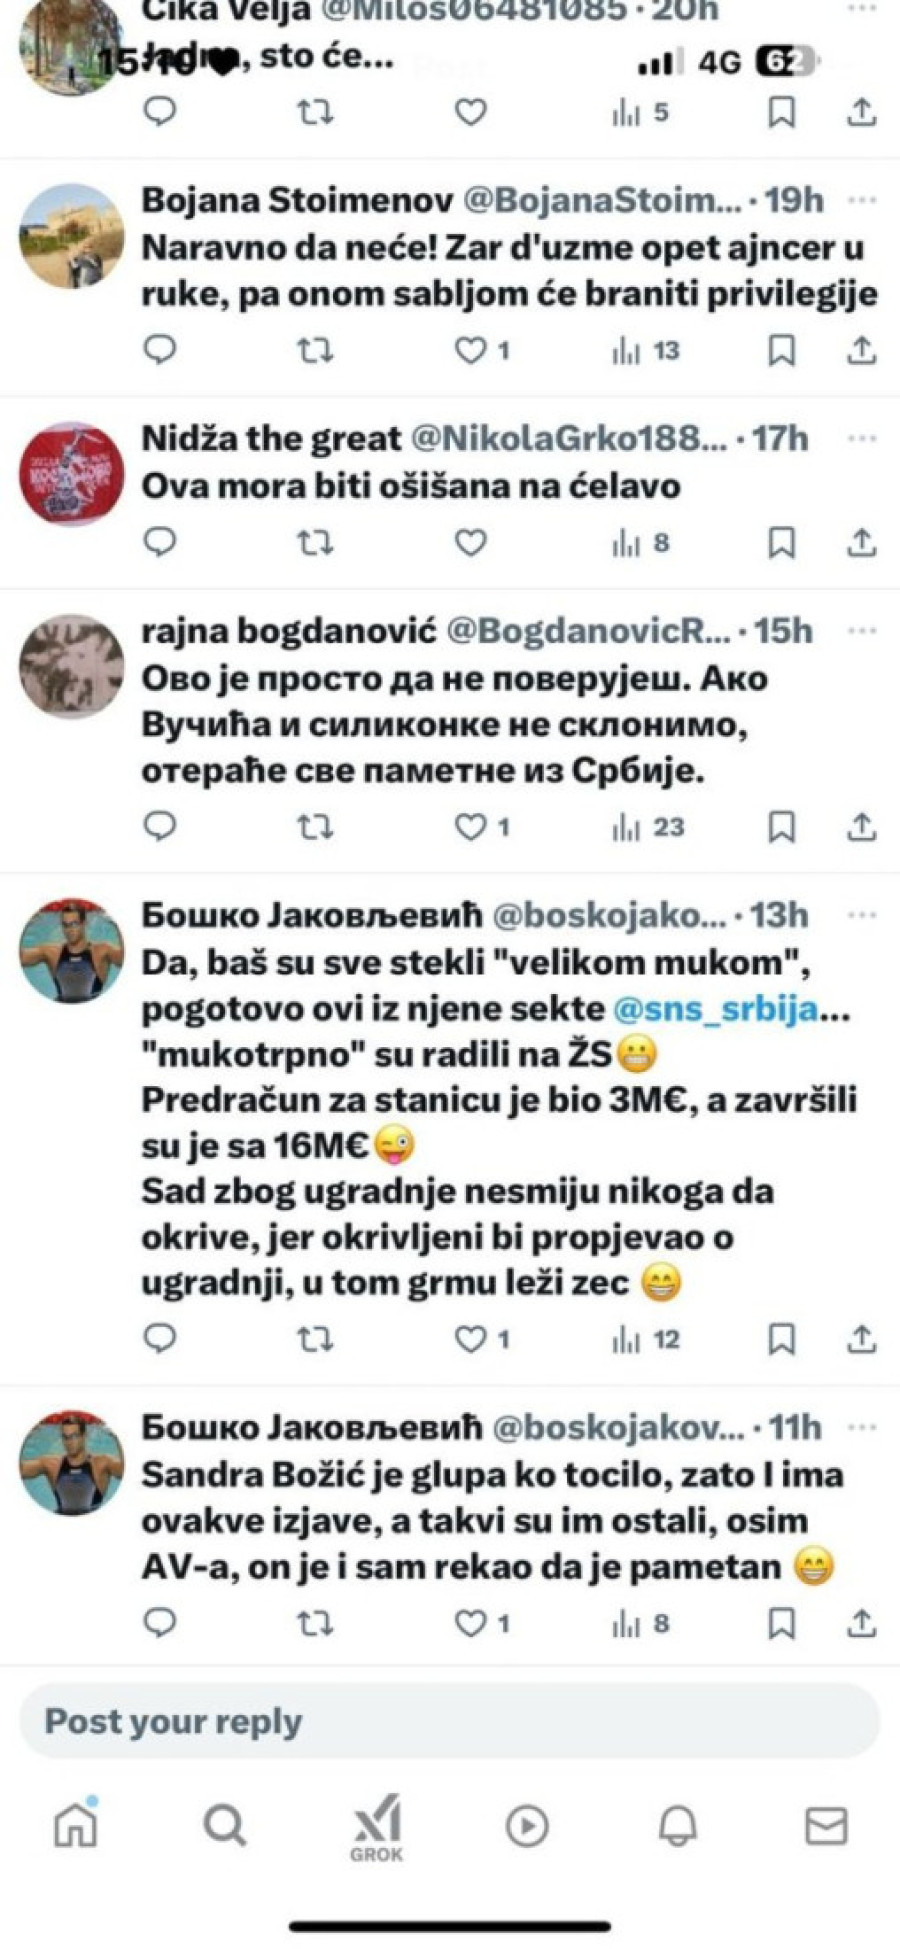Go to the Home tab
This screenshot has width=900, height=1949.
[76, 1826]
